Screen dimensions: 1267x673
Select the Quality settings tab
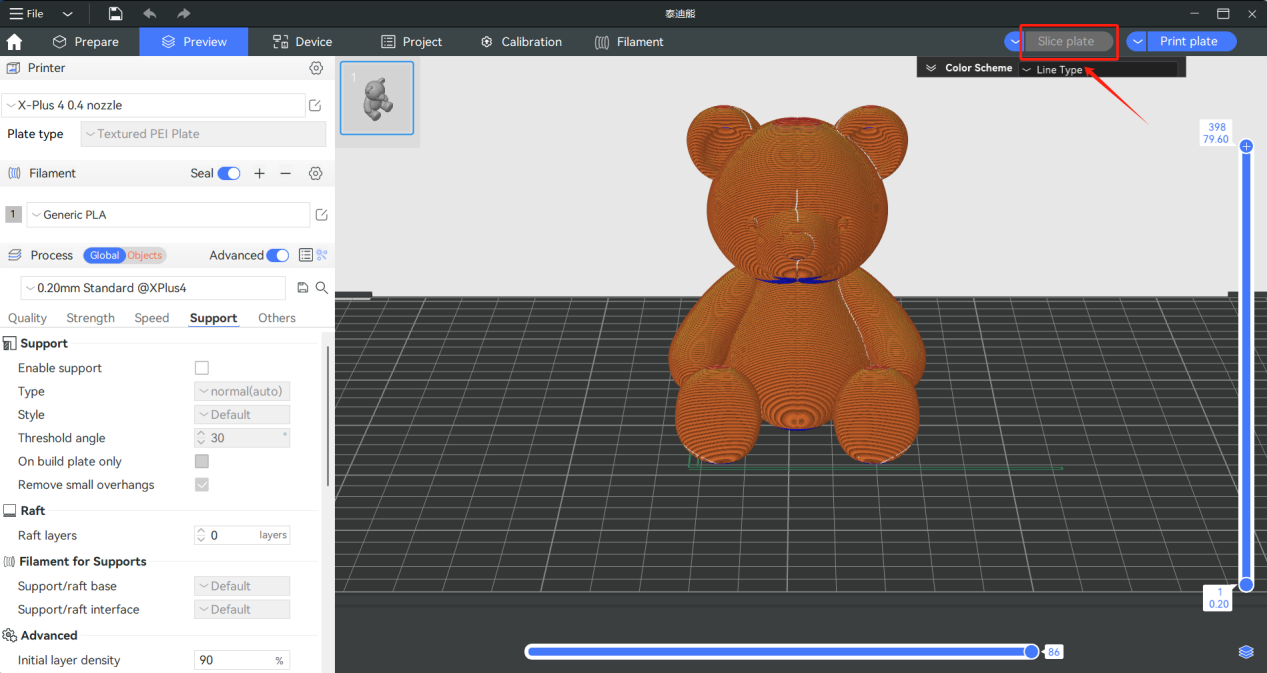[x=27, y=318]
